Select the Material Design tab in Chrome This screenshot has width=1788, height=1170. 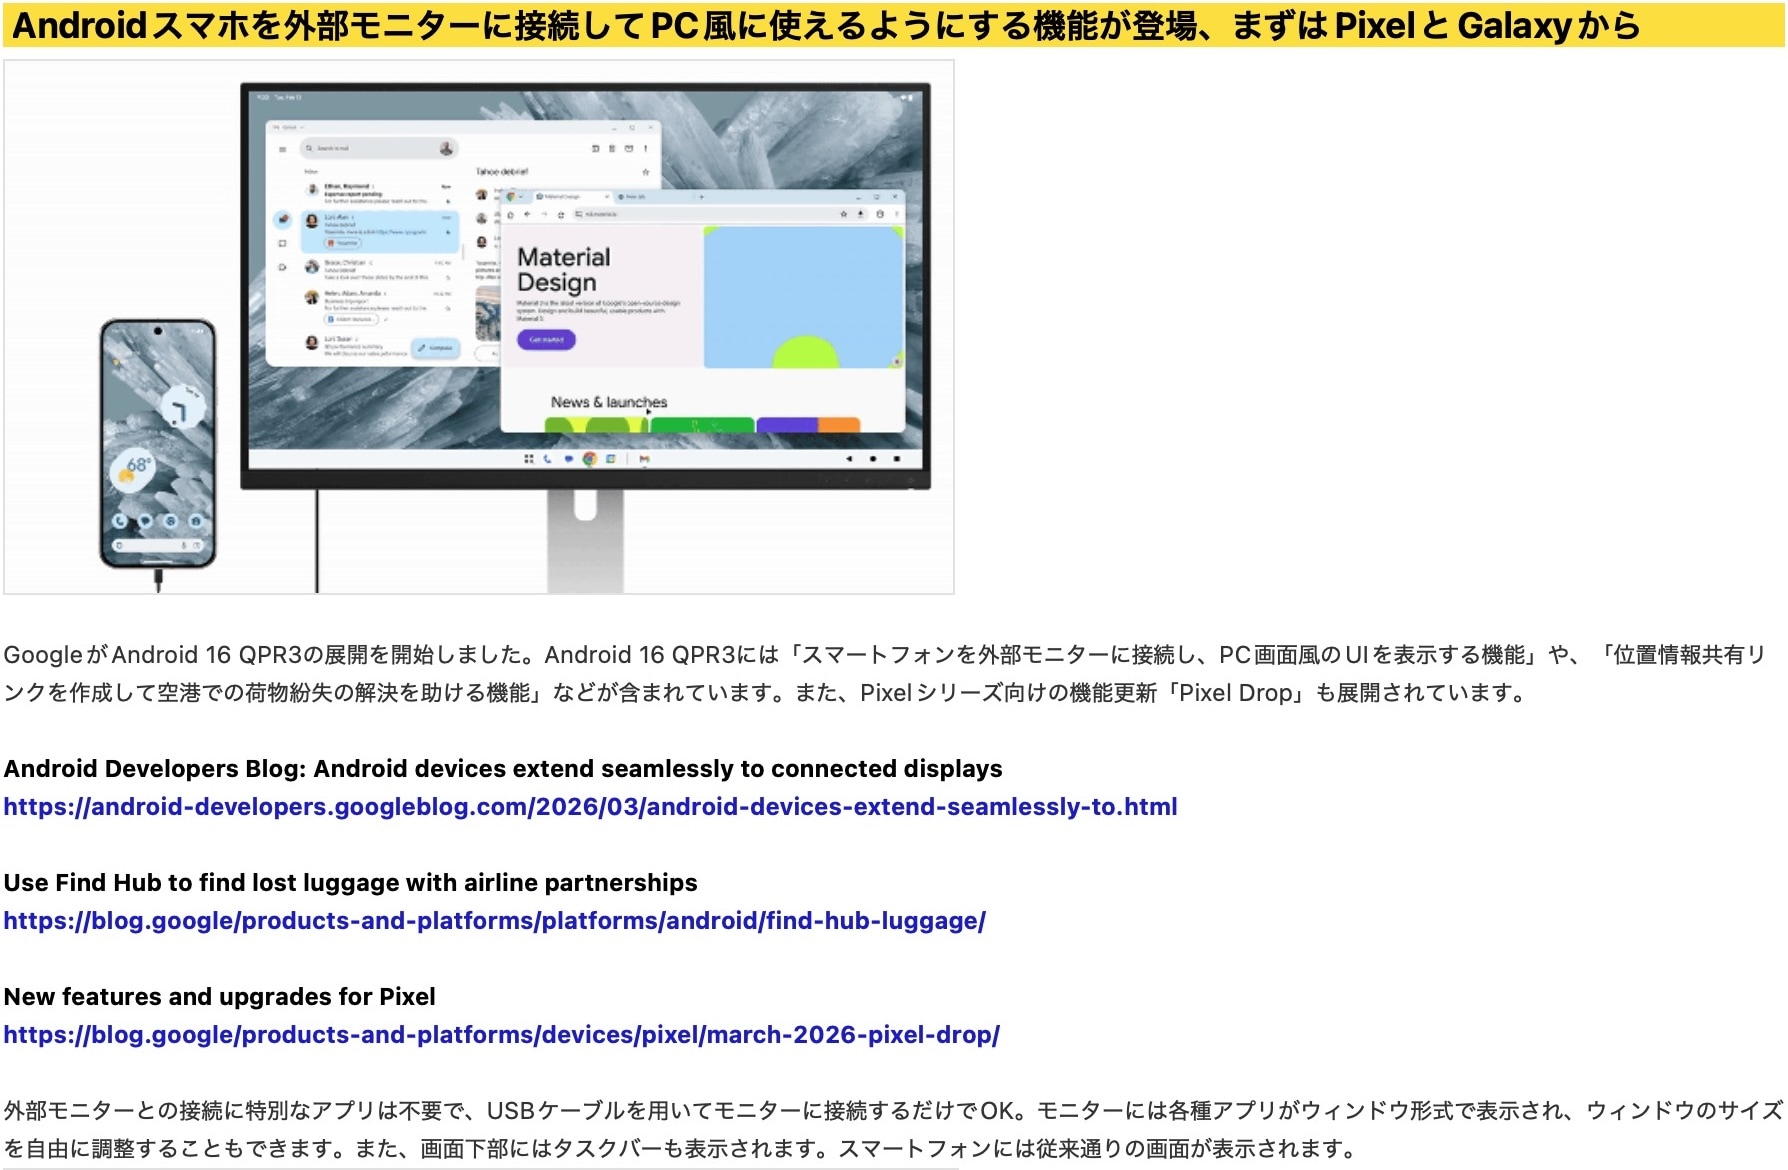coord(560,197)
